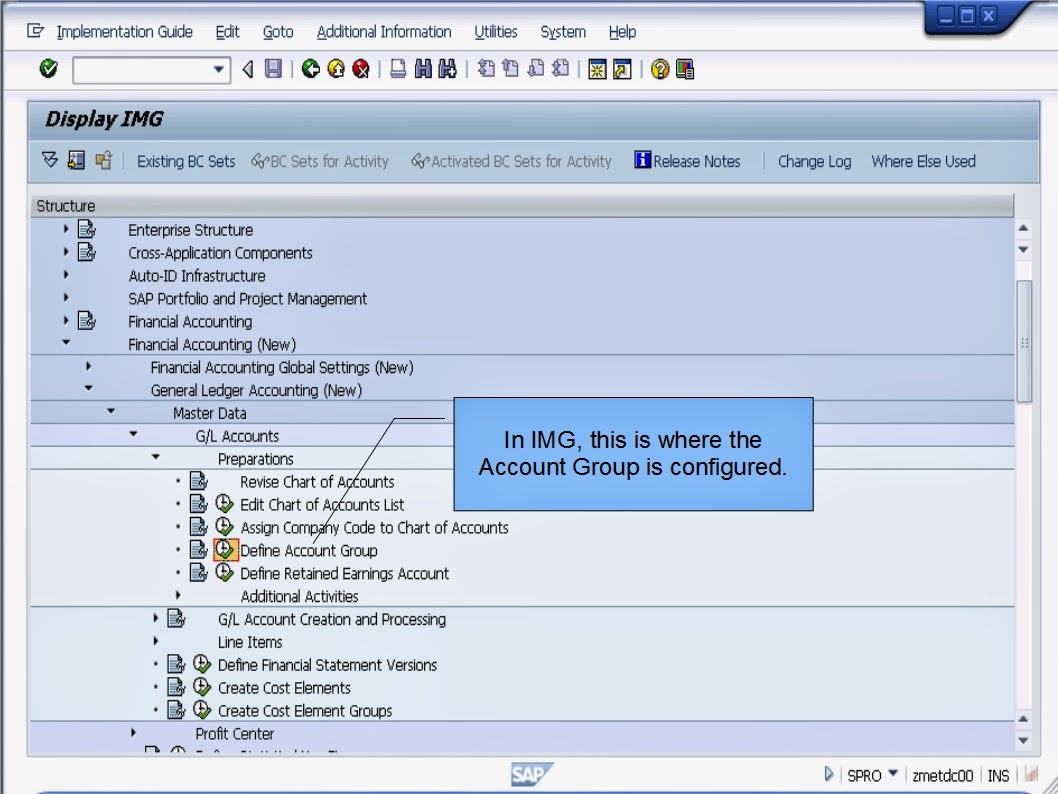Click the Existing BC Sets button
Screen dimensions: 1058x794
[x=186, y=161]
